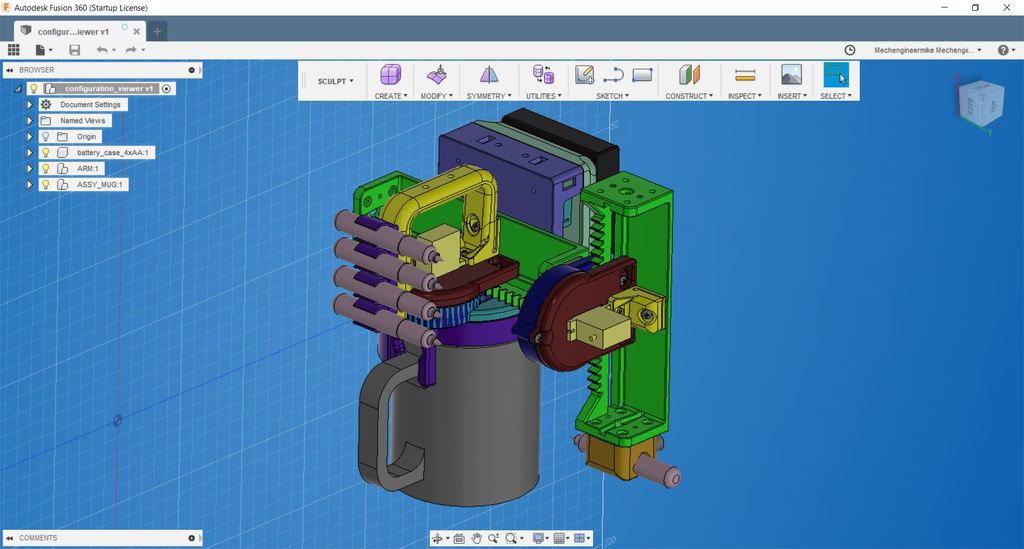This screenshot has height=549, width=1024.
Task: Click the ViewCube orientation cube
Action: click(981, 104)
